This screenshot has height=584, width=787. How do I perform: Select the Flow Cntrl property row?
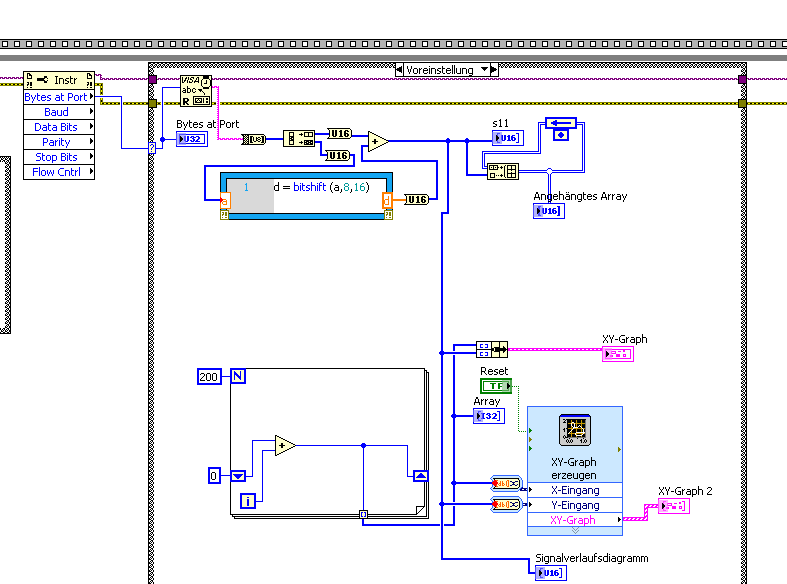(59, 172)
